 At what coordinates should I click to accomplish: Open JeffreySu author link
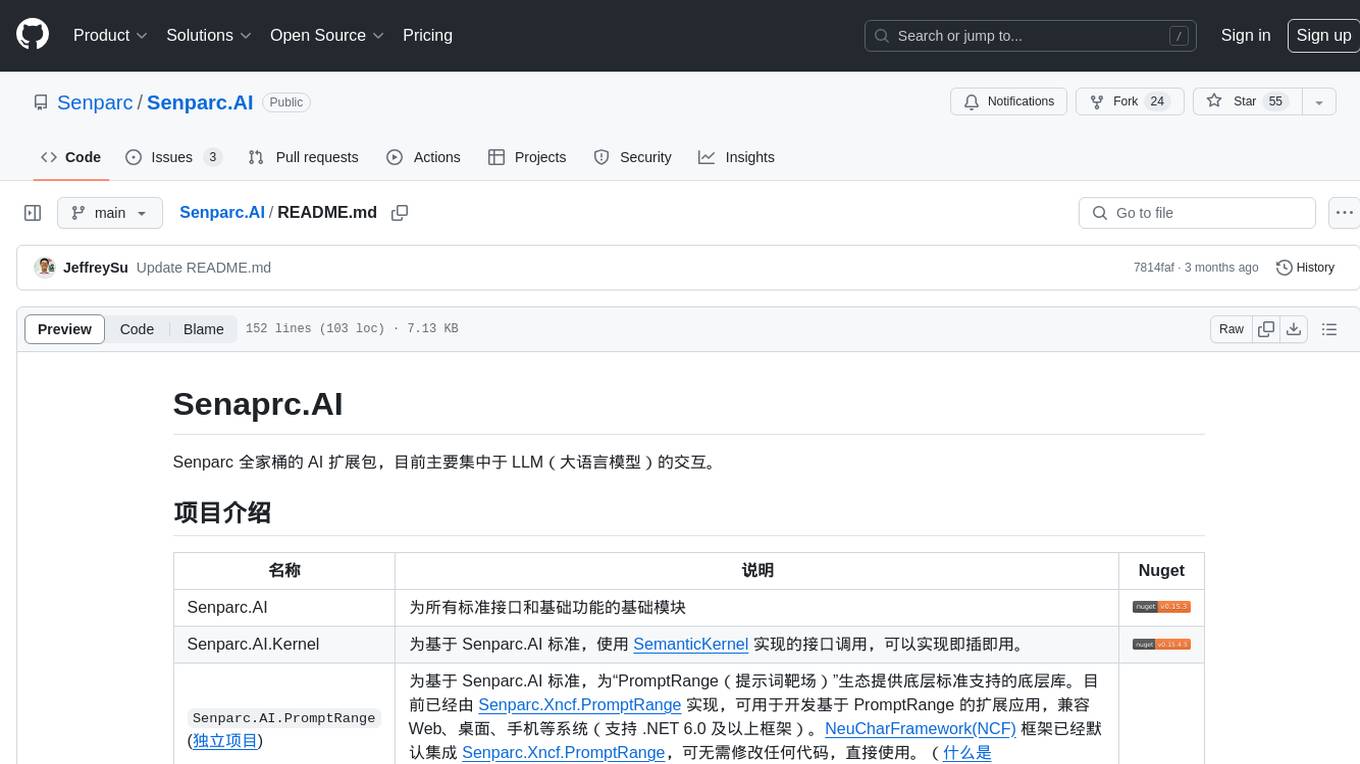95,267
